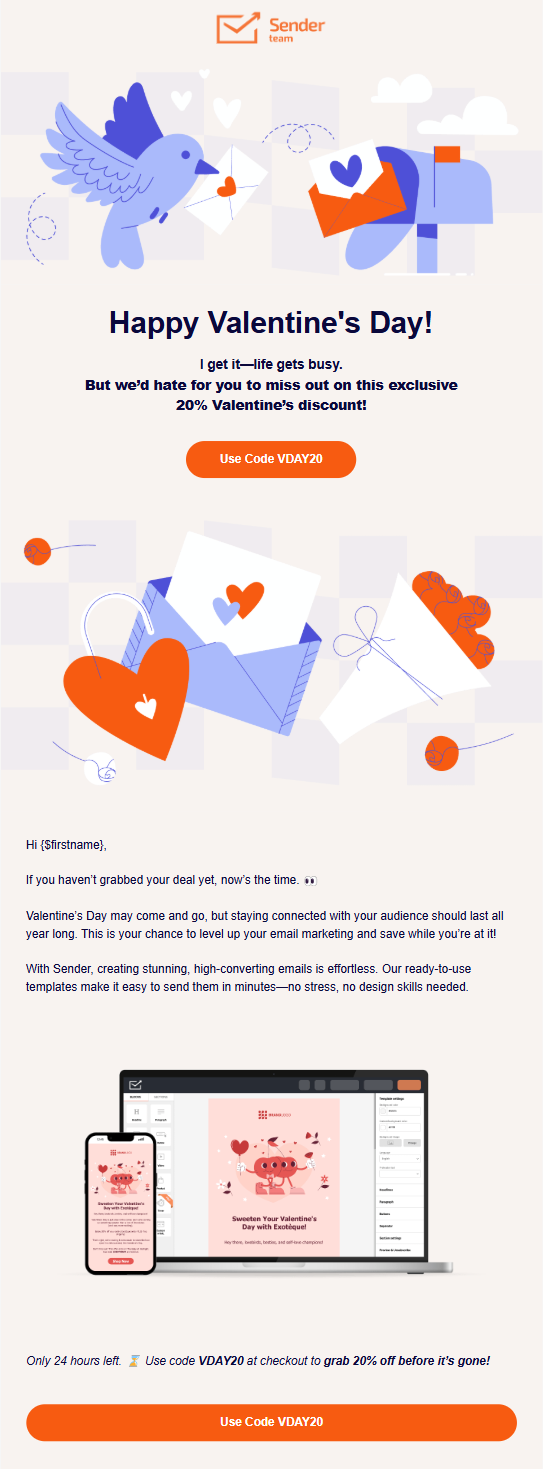Click the bold "grab 20% off before it's gone!" text

pos(407,1361)
